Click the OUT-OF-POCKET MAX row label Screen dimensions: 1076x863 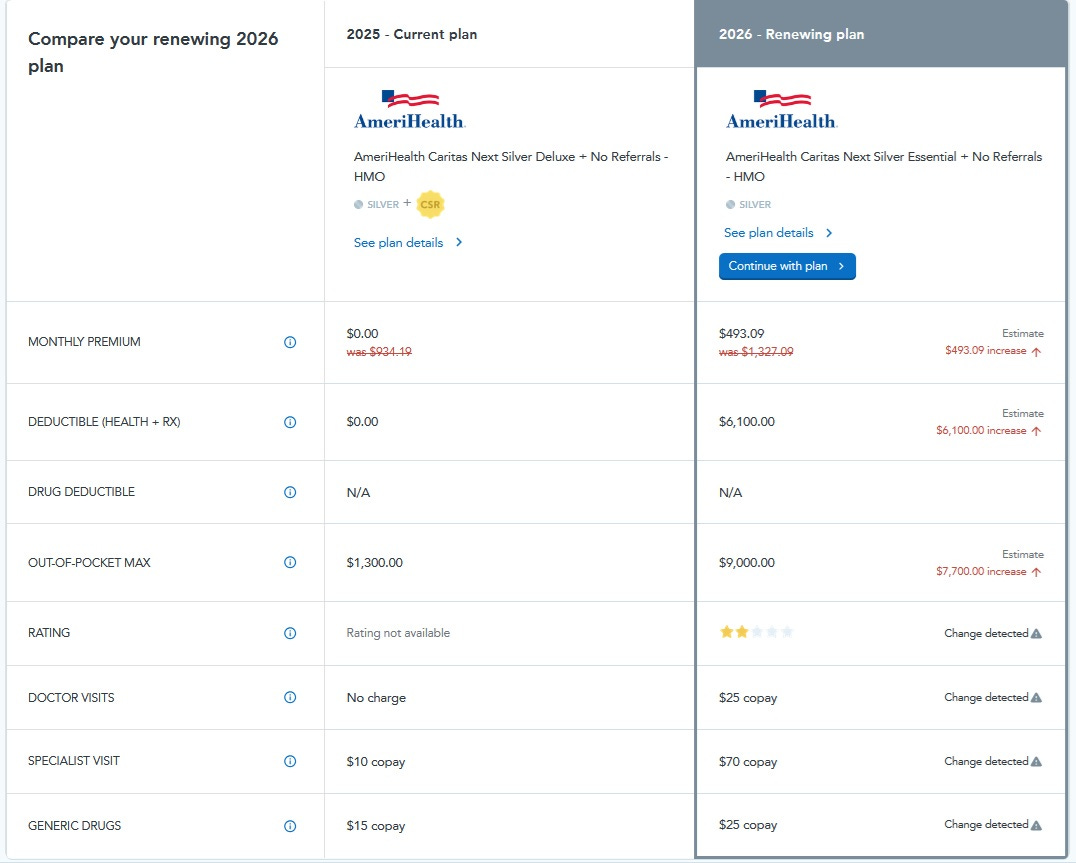coord(89,563)
